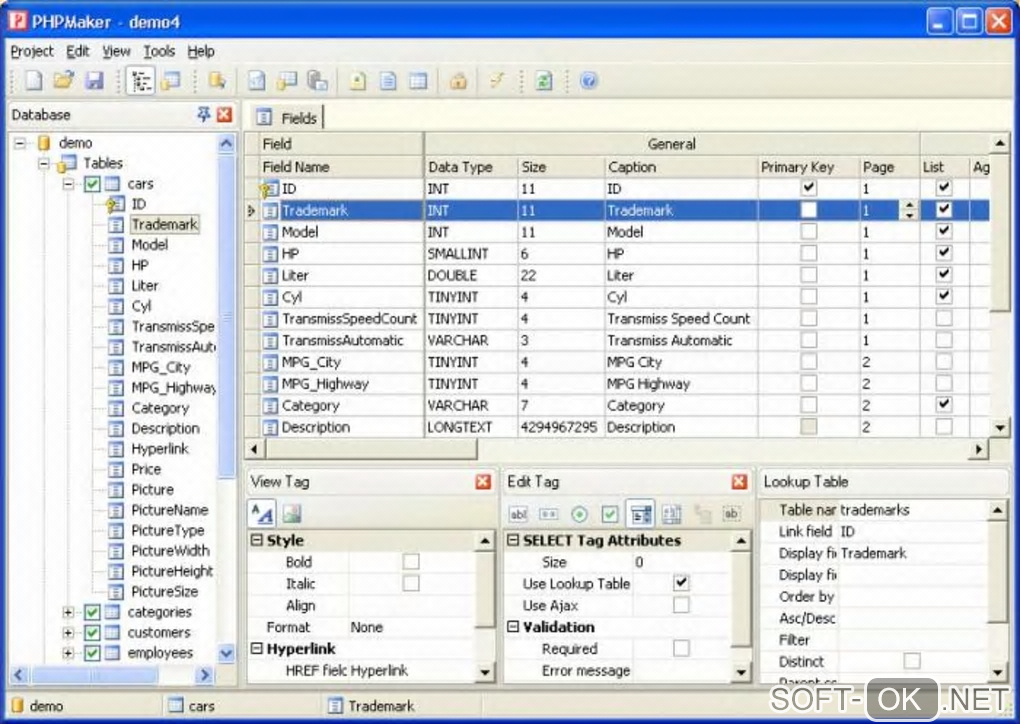This screenshot has width=1020, height=724.
Task: Close the View Tag panel
Action: pos(483,481)
